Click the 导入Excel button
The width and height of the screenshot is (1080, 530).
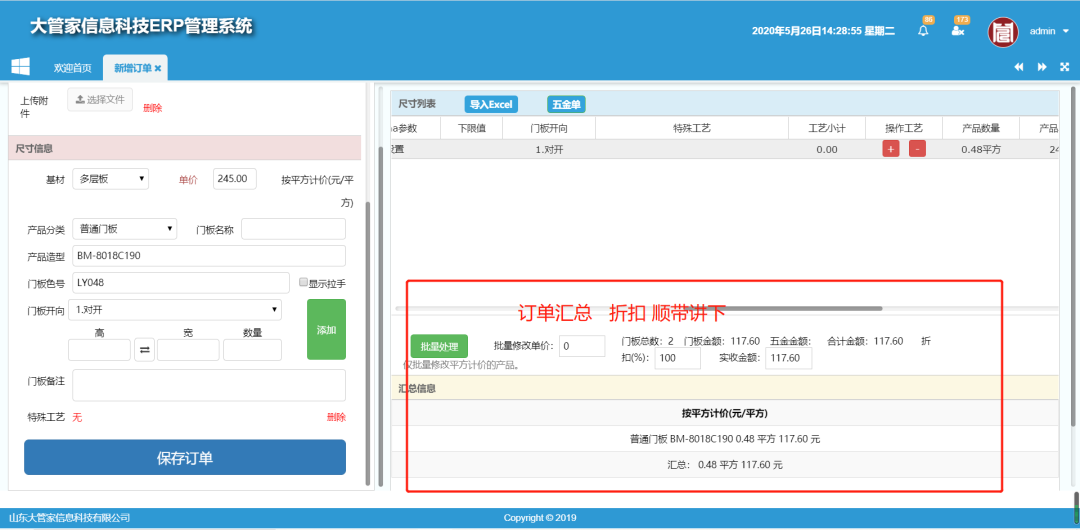click(x=491, y=104)
